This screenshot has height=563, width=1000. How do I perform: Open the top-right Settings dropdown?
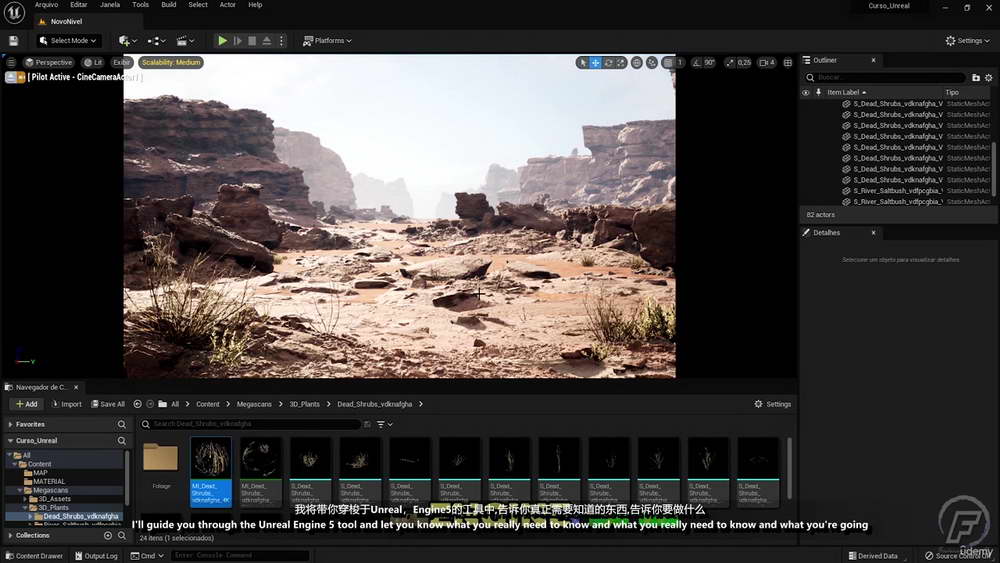[967, 41]
